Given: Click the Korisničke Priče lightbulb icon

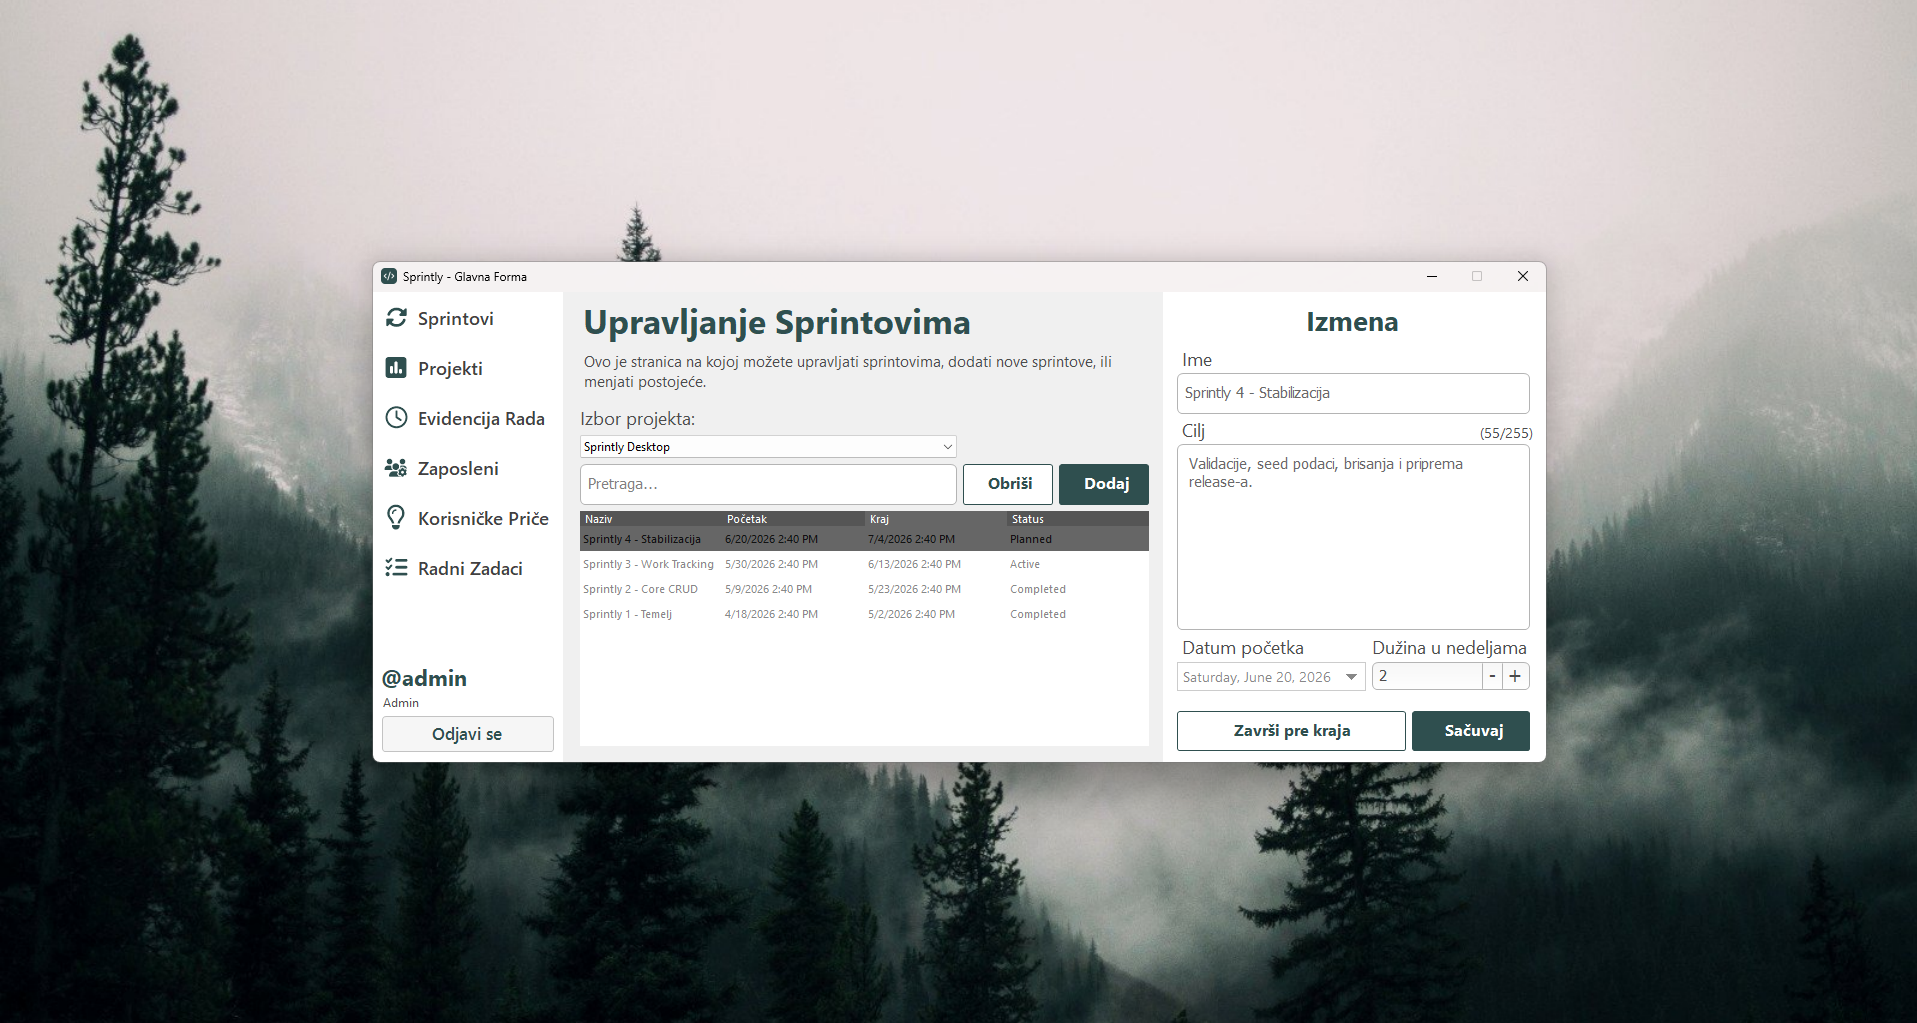Looking at the screenshot, I should point(396,518).
